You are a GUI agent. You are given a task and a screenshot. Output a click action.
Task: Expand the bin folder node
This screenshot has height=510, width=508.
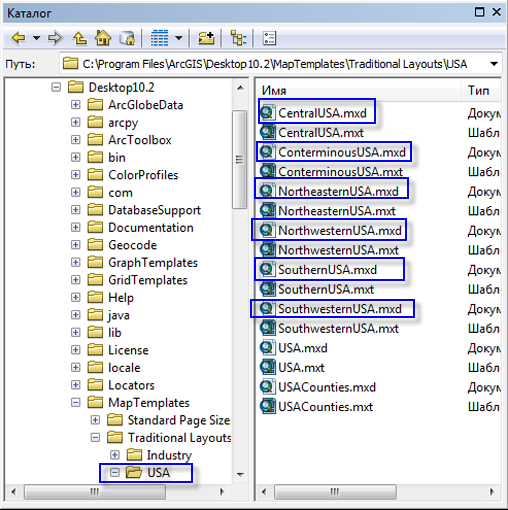76,157
